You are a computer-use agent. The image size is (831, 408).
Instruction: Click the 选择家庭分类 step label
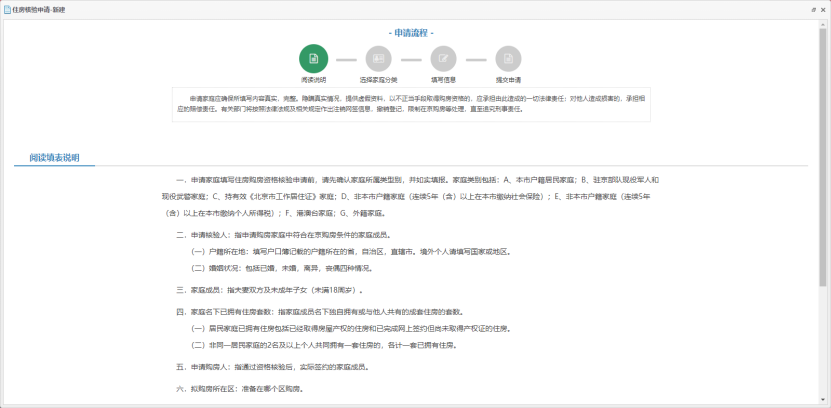click(378, 79)
